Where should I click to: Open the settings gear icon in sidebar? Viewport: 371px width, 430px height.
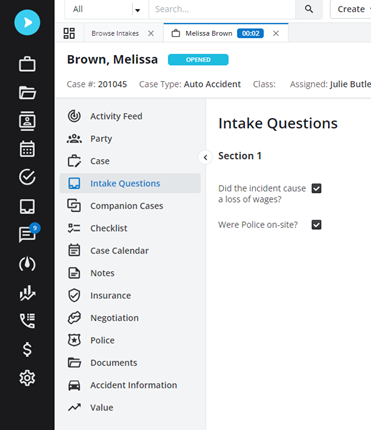click(x=27, y=378)
